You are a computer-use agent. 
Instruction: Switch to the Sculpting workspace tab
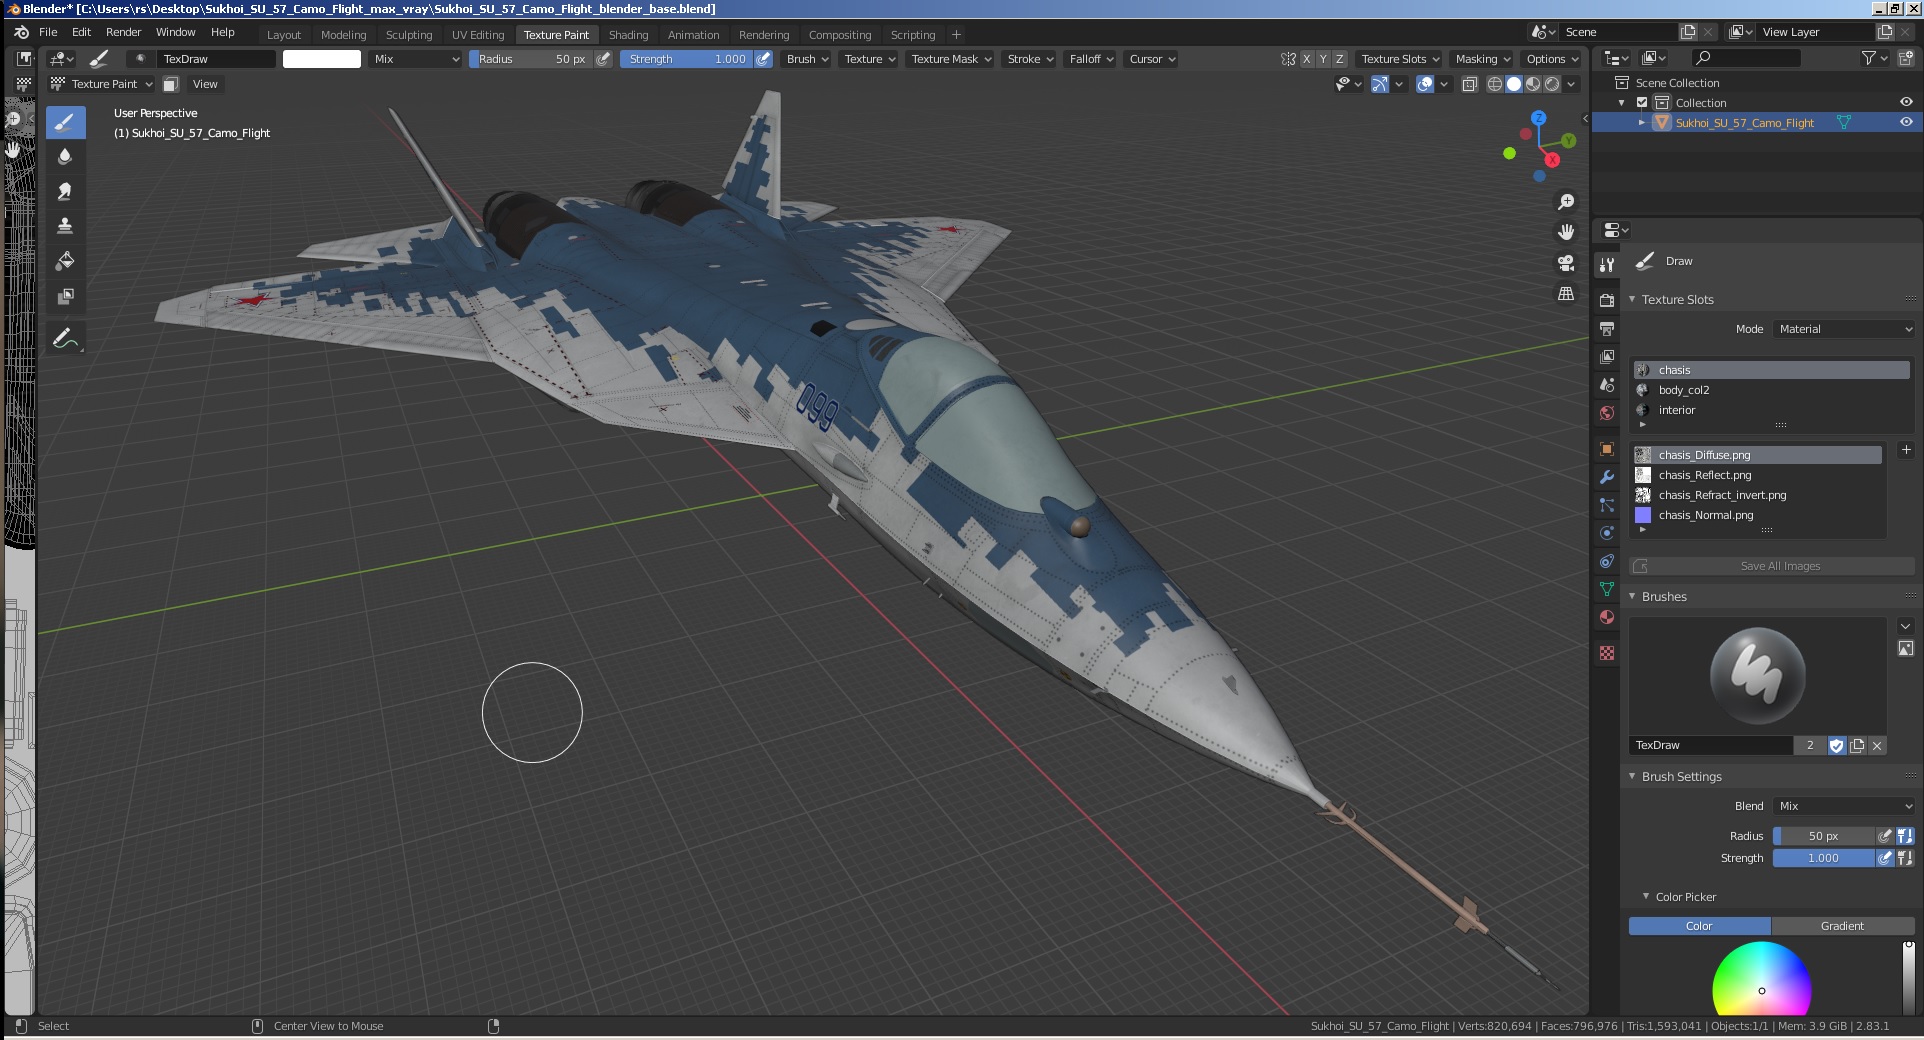(409, 34)
